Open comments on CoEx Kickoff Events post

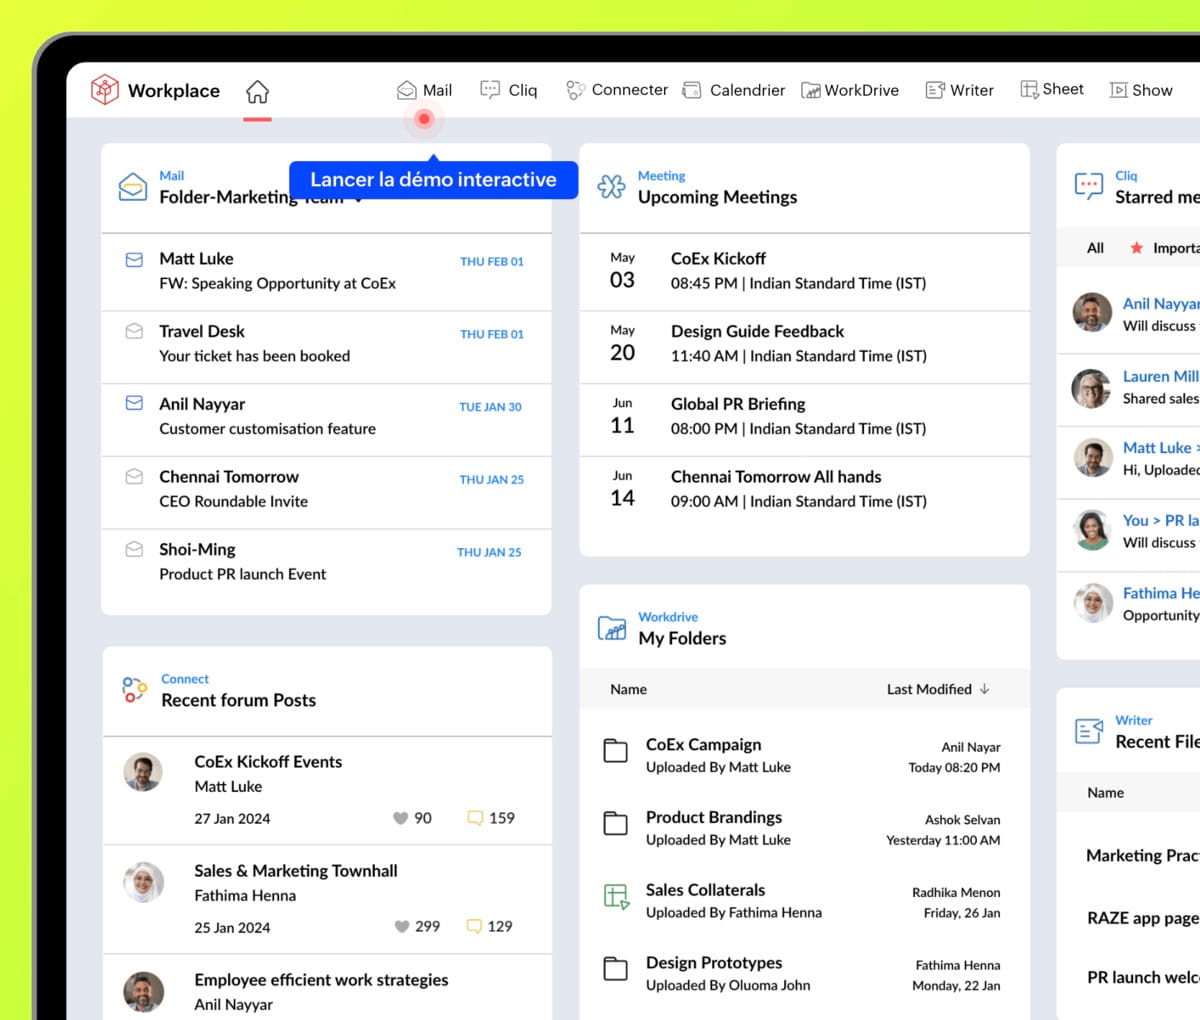(475, 818)
